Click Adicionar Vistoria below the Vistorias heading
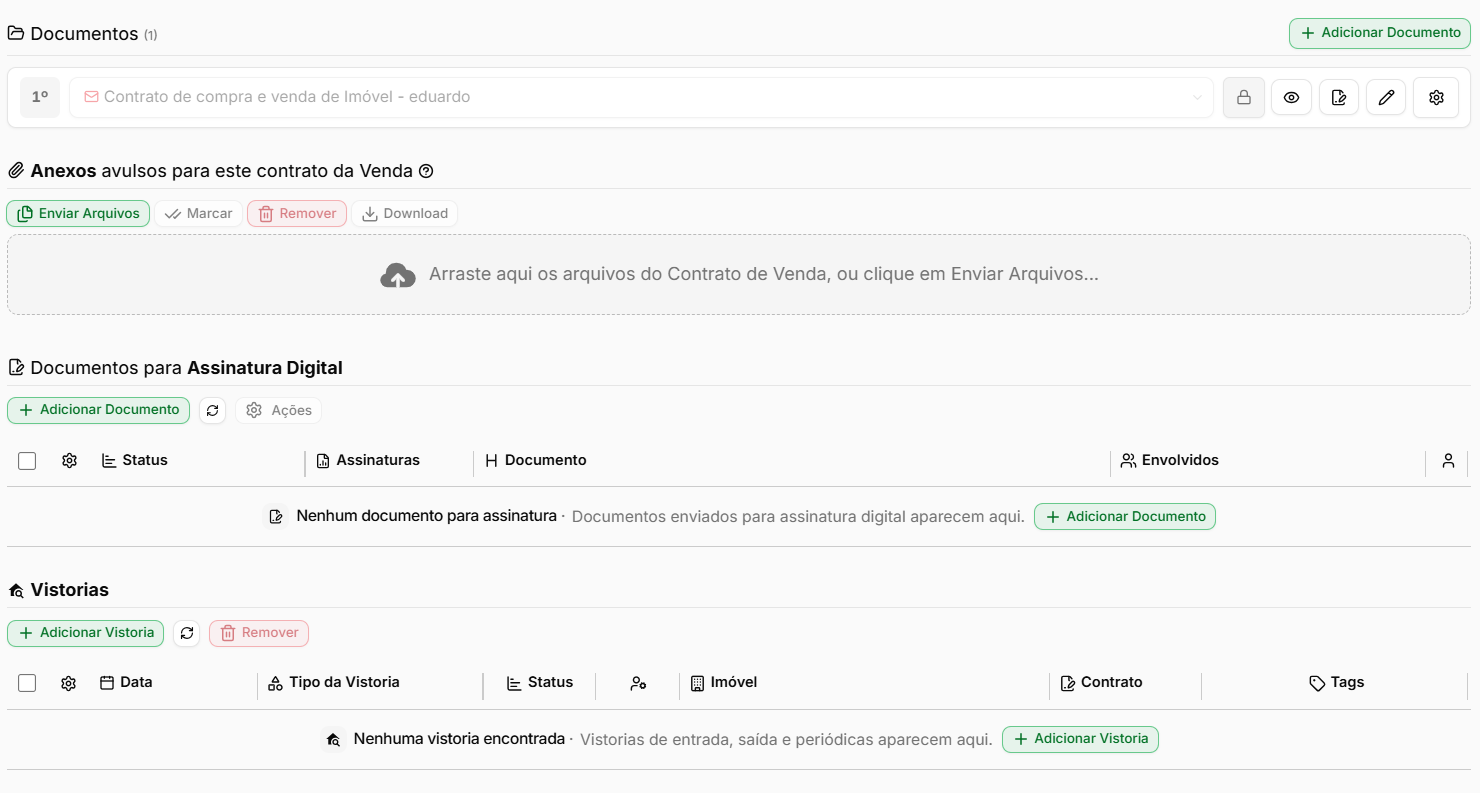The height and width of the screenshot is (793, 1480). click(86, 633)
